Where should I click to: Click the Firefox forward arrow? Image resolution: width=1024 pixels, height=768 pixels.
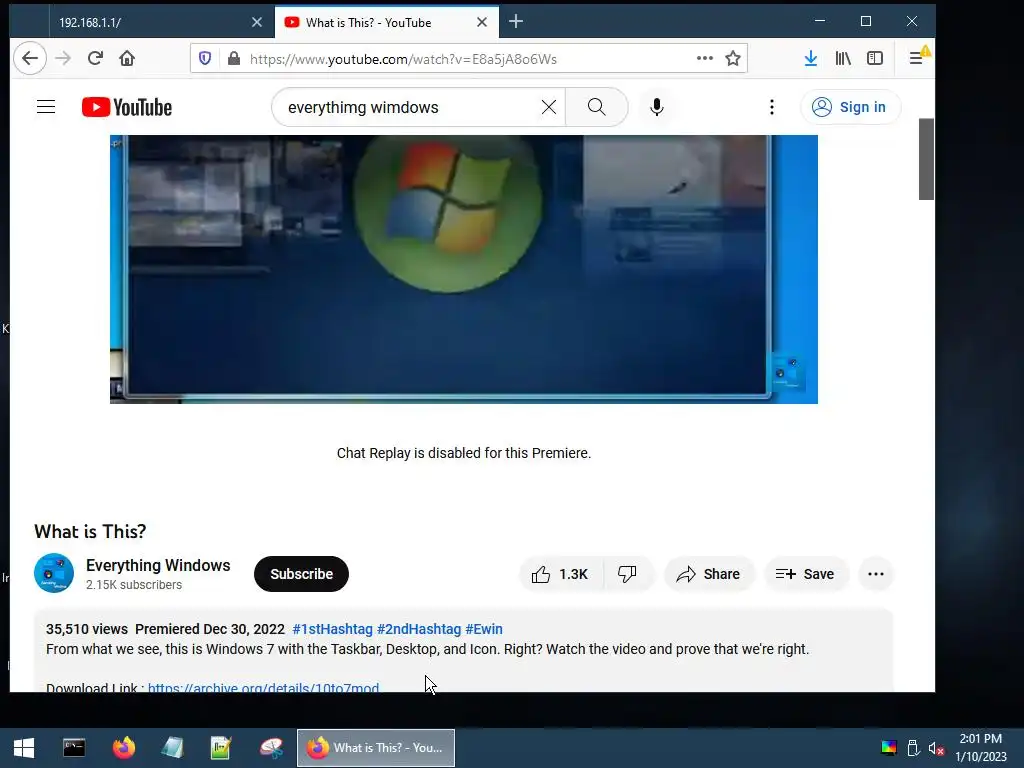tap(63, 59)
